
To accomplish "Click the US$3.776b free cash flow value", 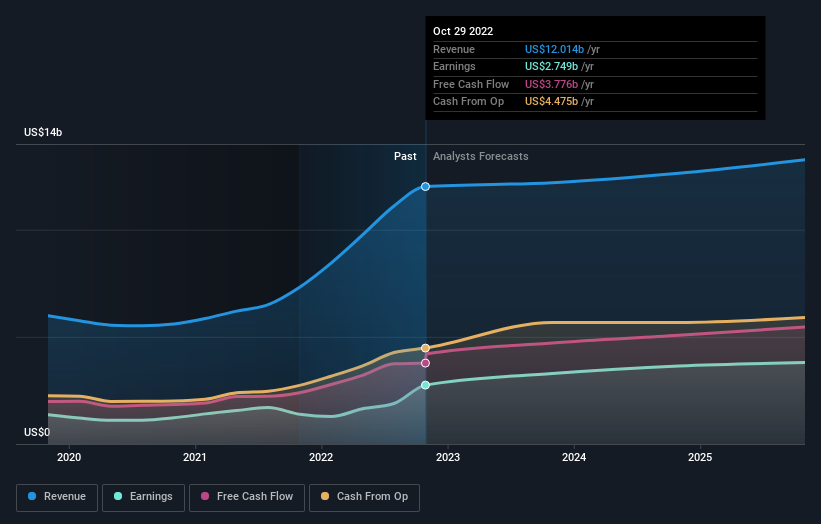I will point(551,84).
